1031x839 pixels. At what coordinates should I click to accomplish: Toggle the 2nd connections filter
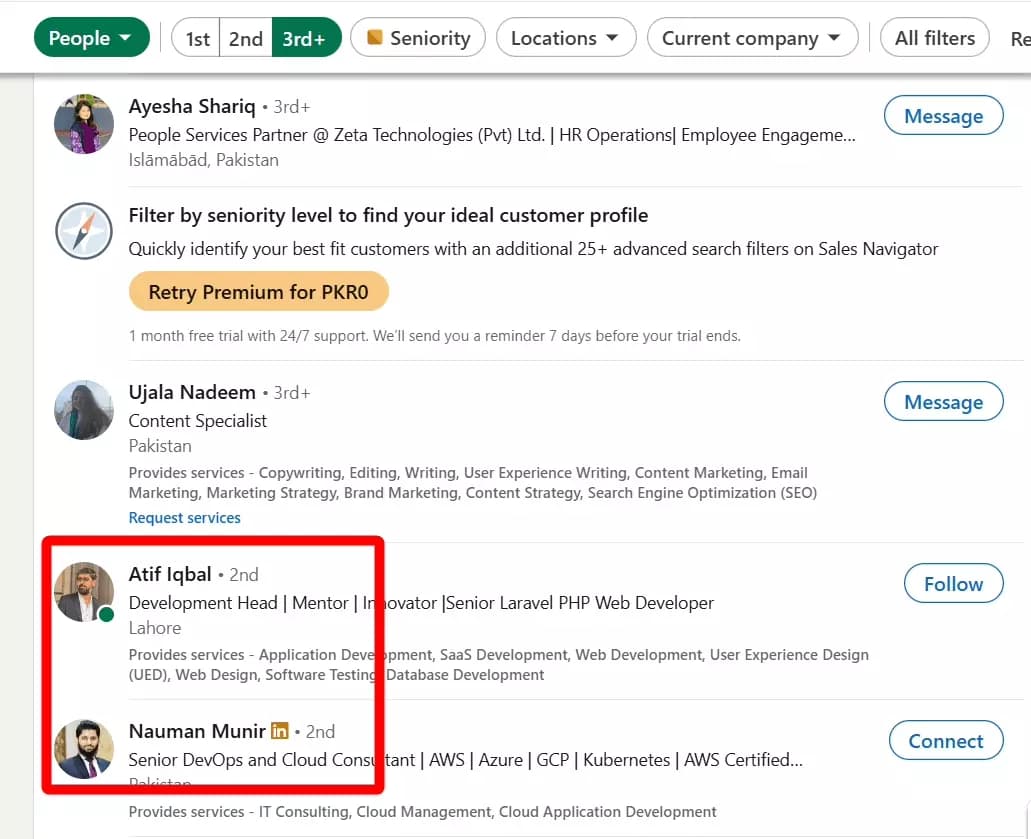[245, 37]
